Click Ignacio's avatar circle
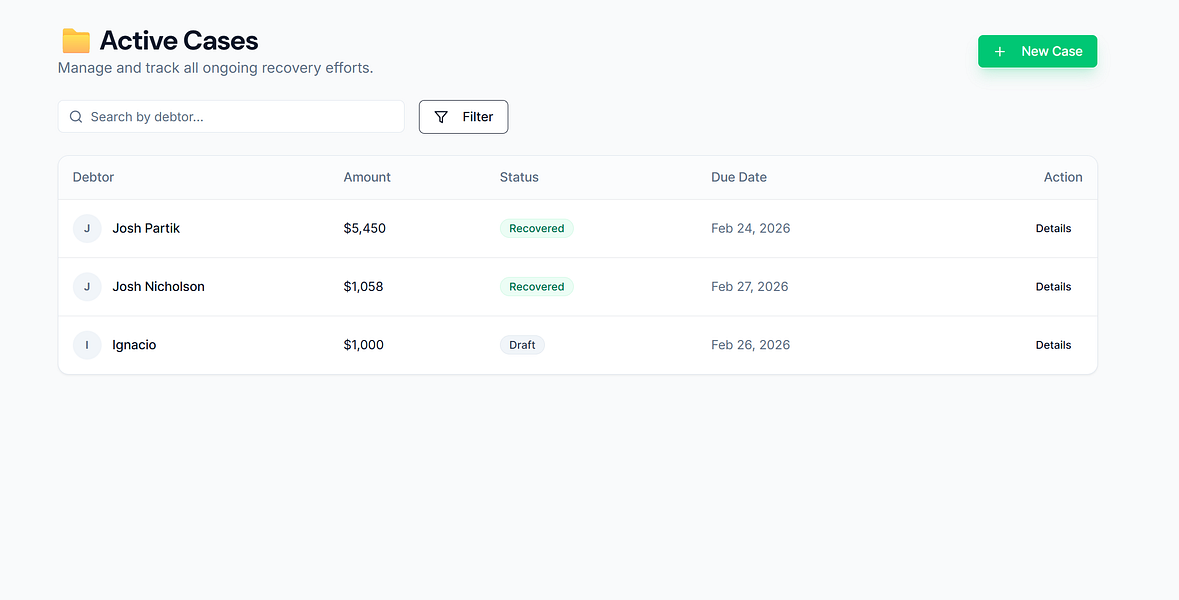This screenshot has height=600, width=1179. [87, 345]
